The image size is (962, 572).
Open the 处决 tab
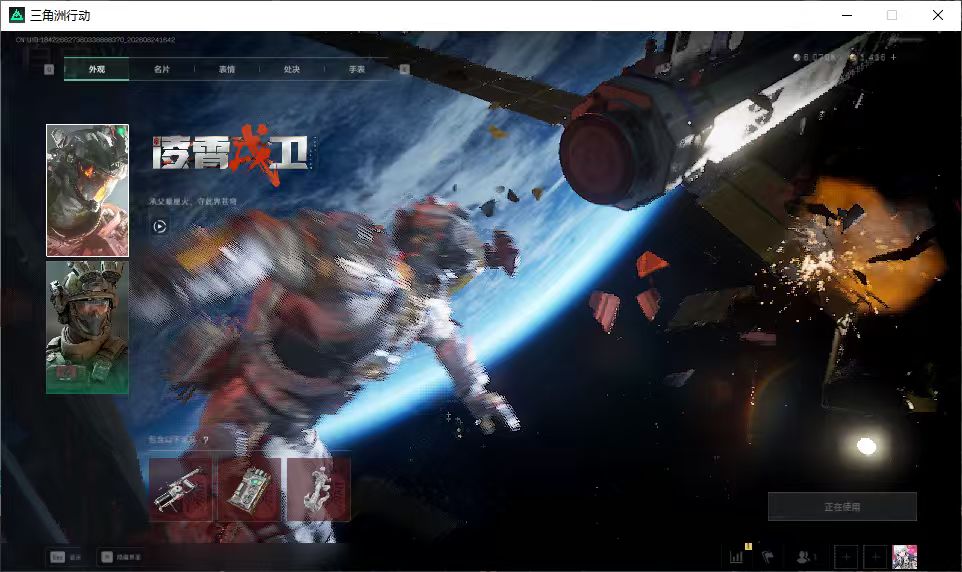click(x=291, y=69)
